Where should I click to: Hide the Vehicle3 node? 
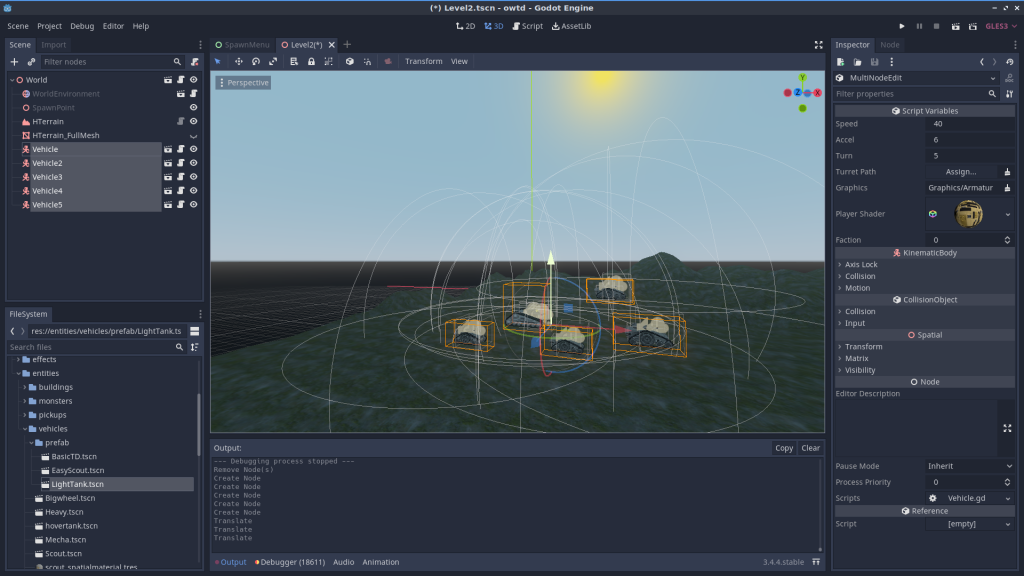coord(193,177)
